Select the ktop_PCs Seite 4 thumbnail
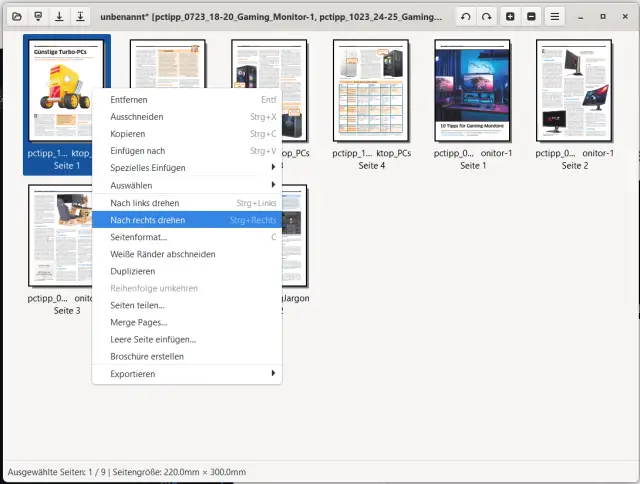This screenshot has width=640, height=484. (x=371, y=92)
